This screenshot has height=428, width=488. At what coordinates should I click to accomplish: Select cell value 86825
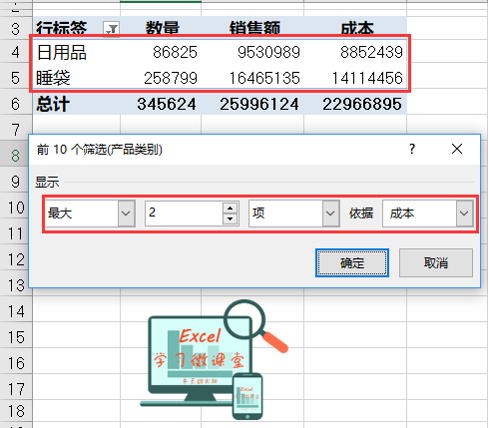pos(161,52)
